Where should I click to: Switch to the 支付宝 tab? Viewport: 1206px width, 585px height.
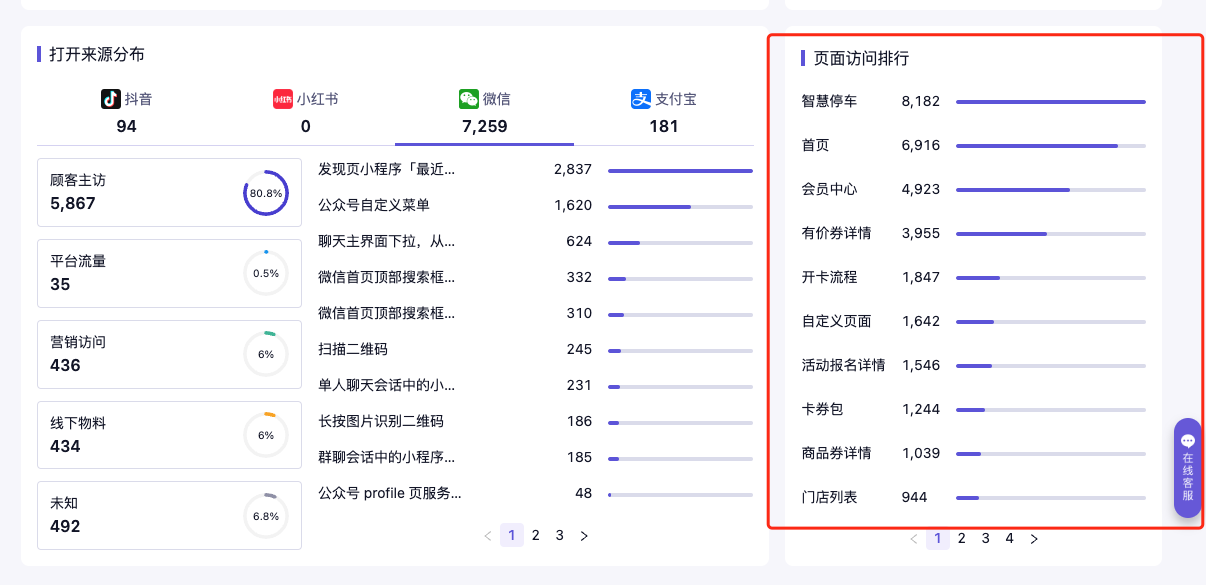pos(664,113)
